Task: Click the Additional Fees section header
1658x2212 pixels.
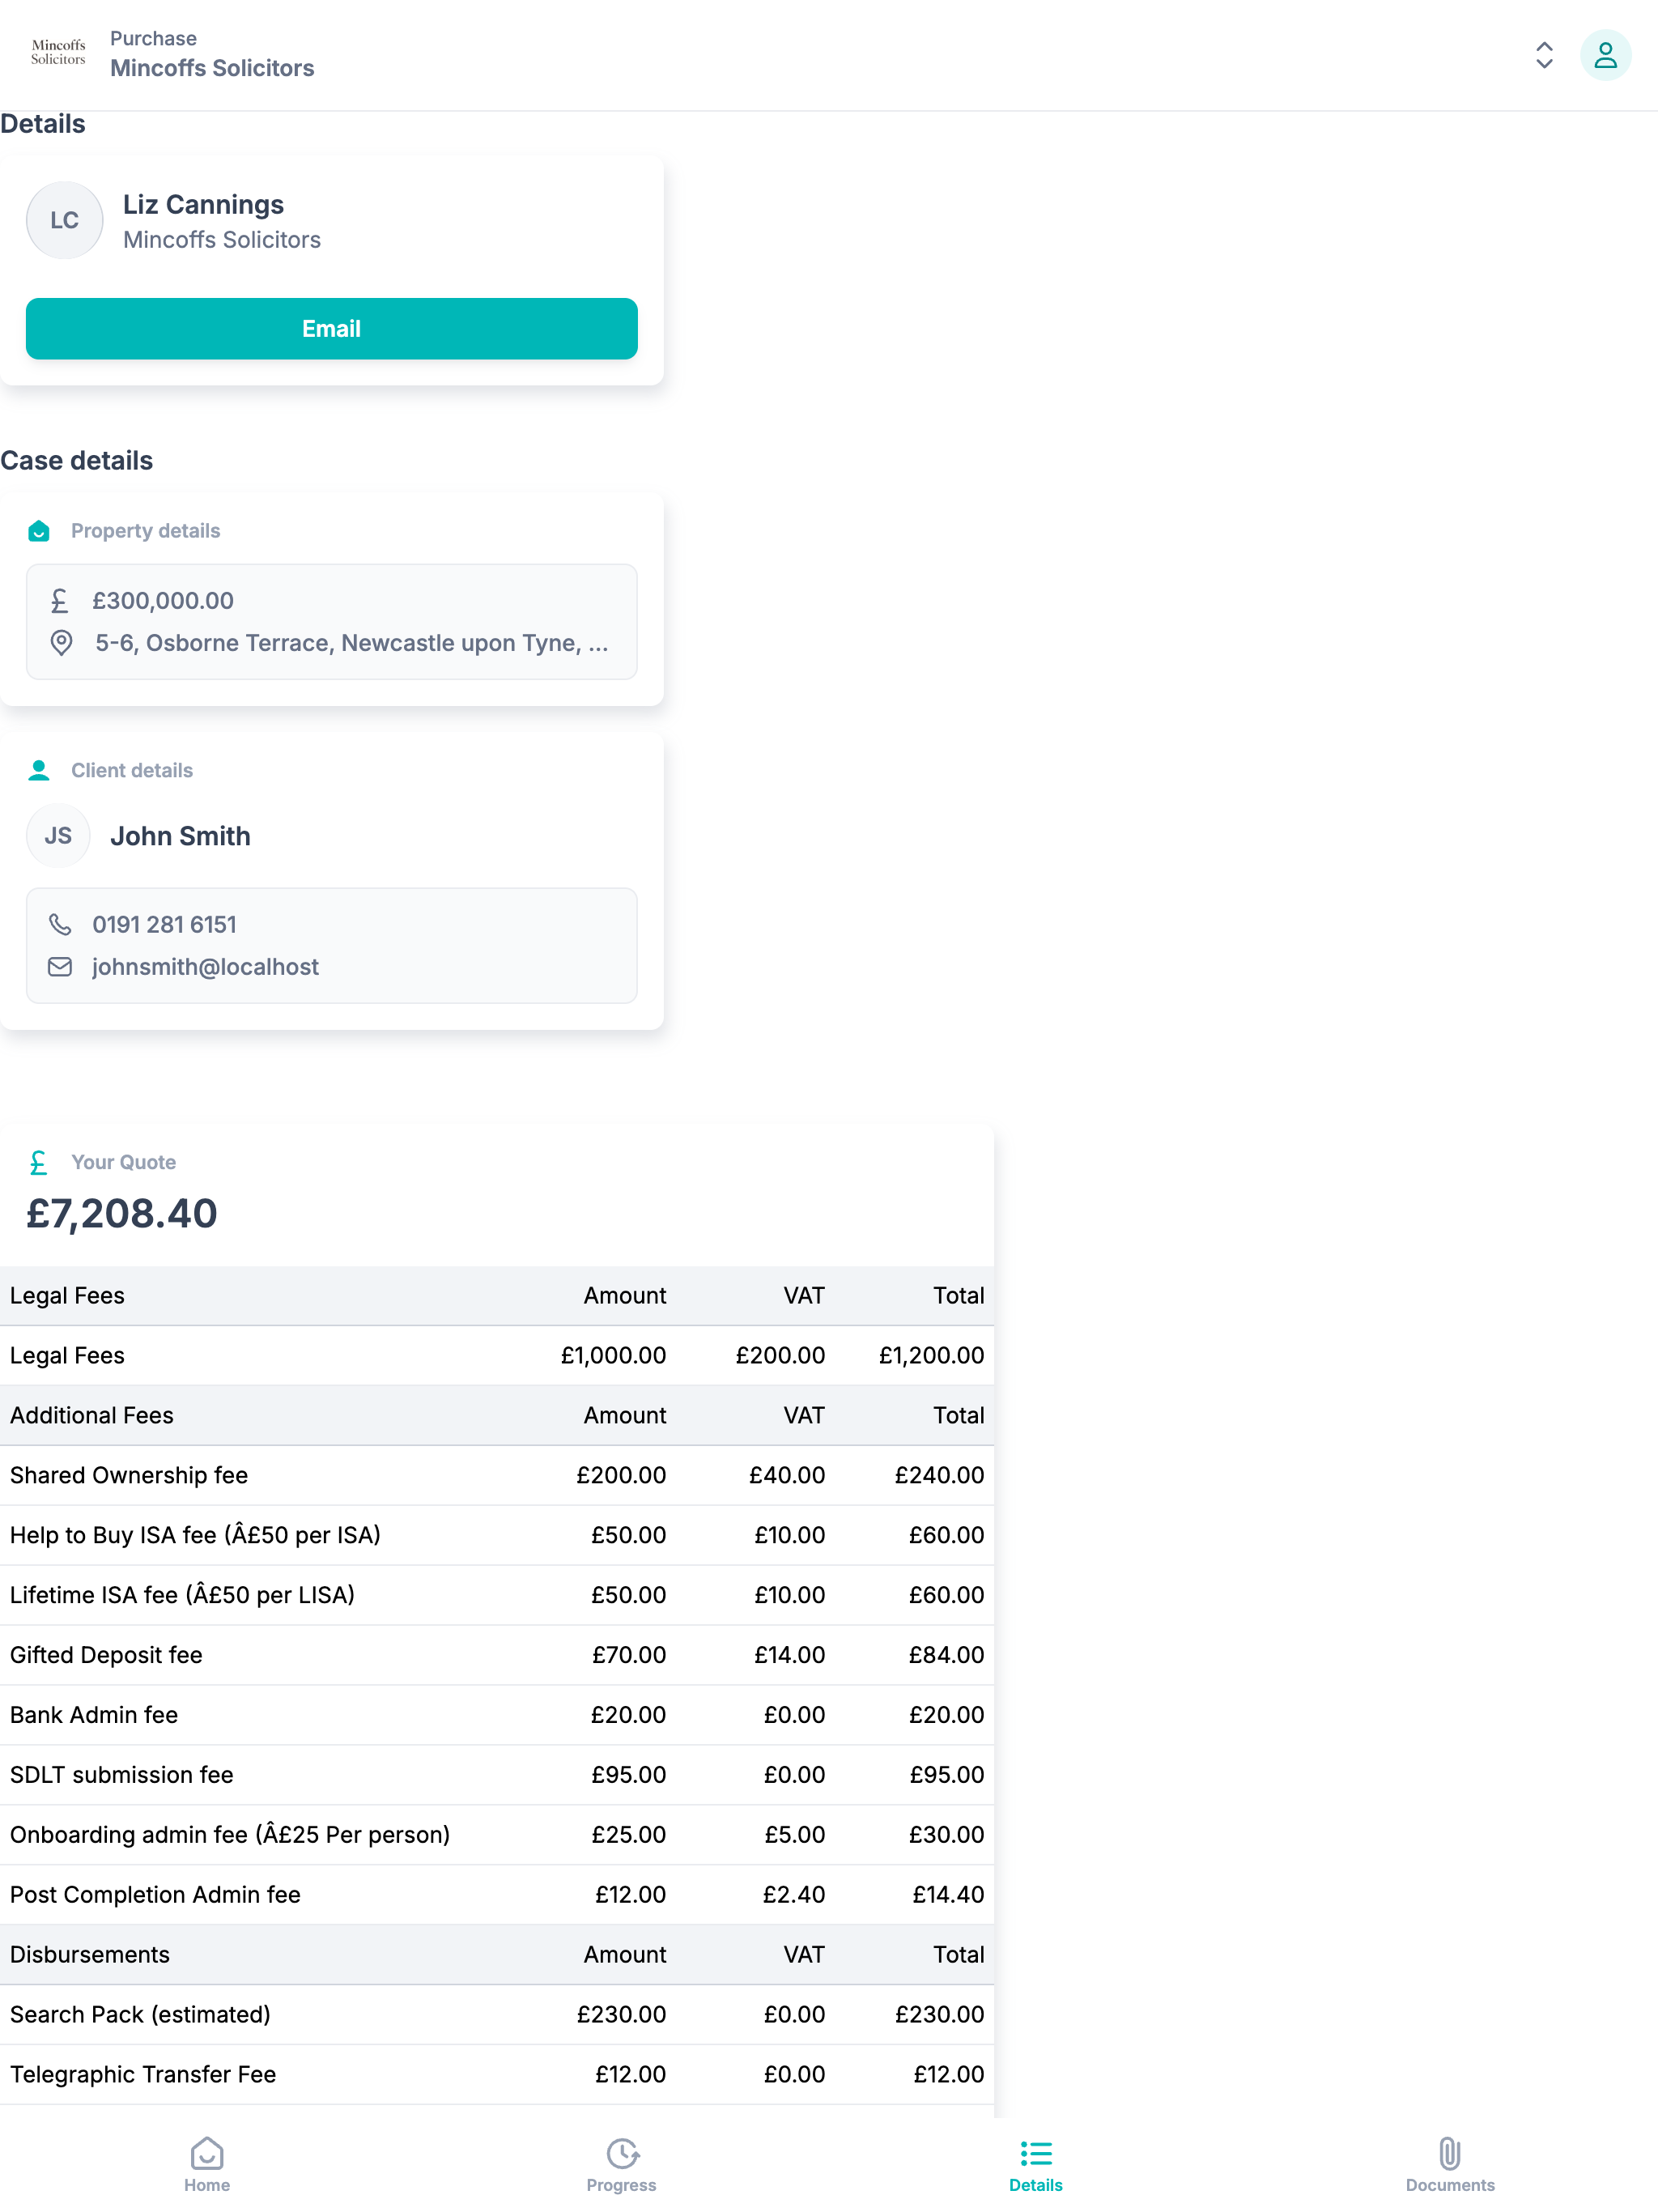Action: (92, 1415)
